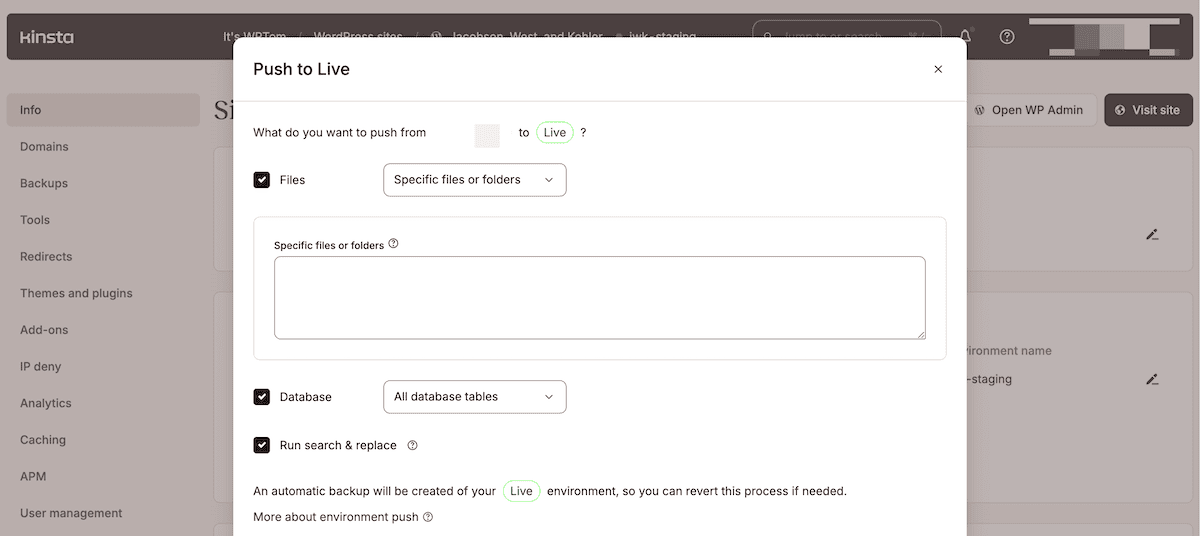Viewport: 1200px width, 536px height.
Task: Click the Specific files or folders text area
Action: pos(600,298)
